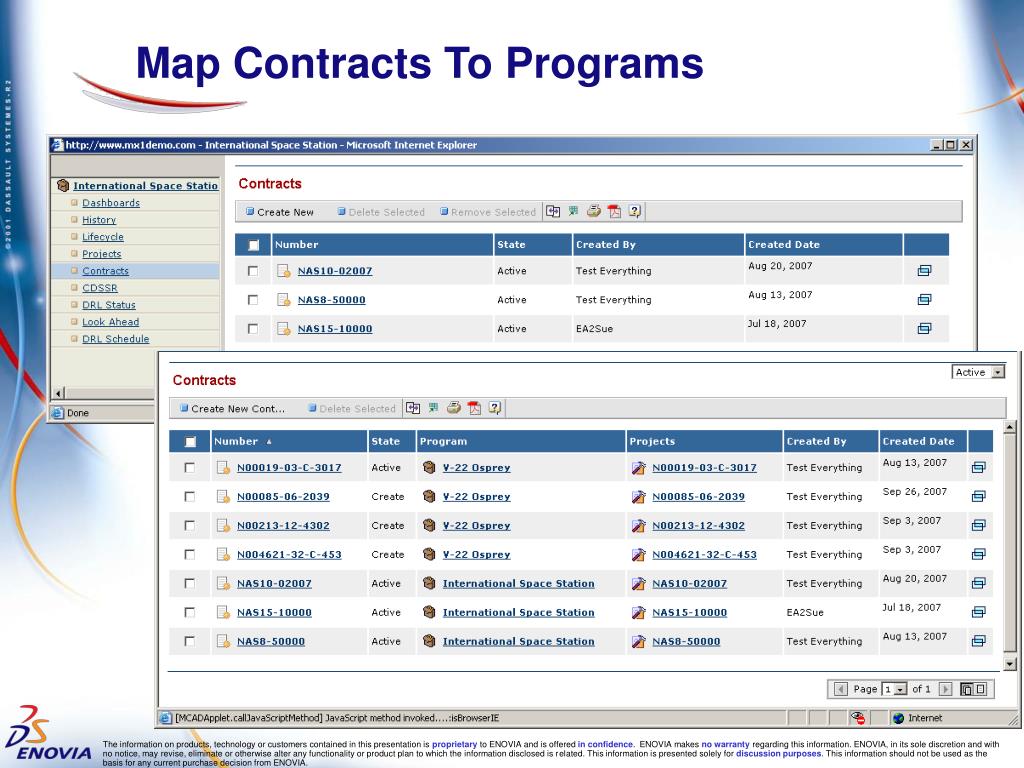Screen dimensions: 1024x768
Task: Open CDSSR in the left navigation
Action: pos(100,288)
